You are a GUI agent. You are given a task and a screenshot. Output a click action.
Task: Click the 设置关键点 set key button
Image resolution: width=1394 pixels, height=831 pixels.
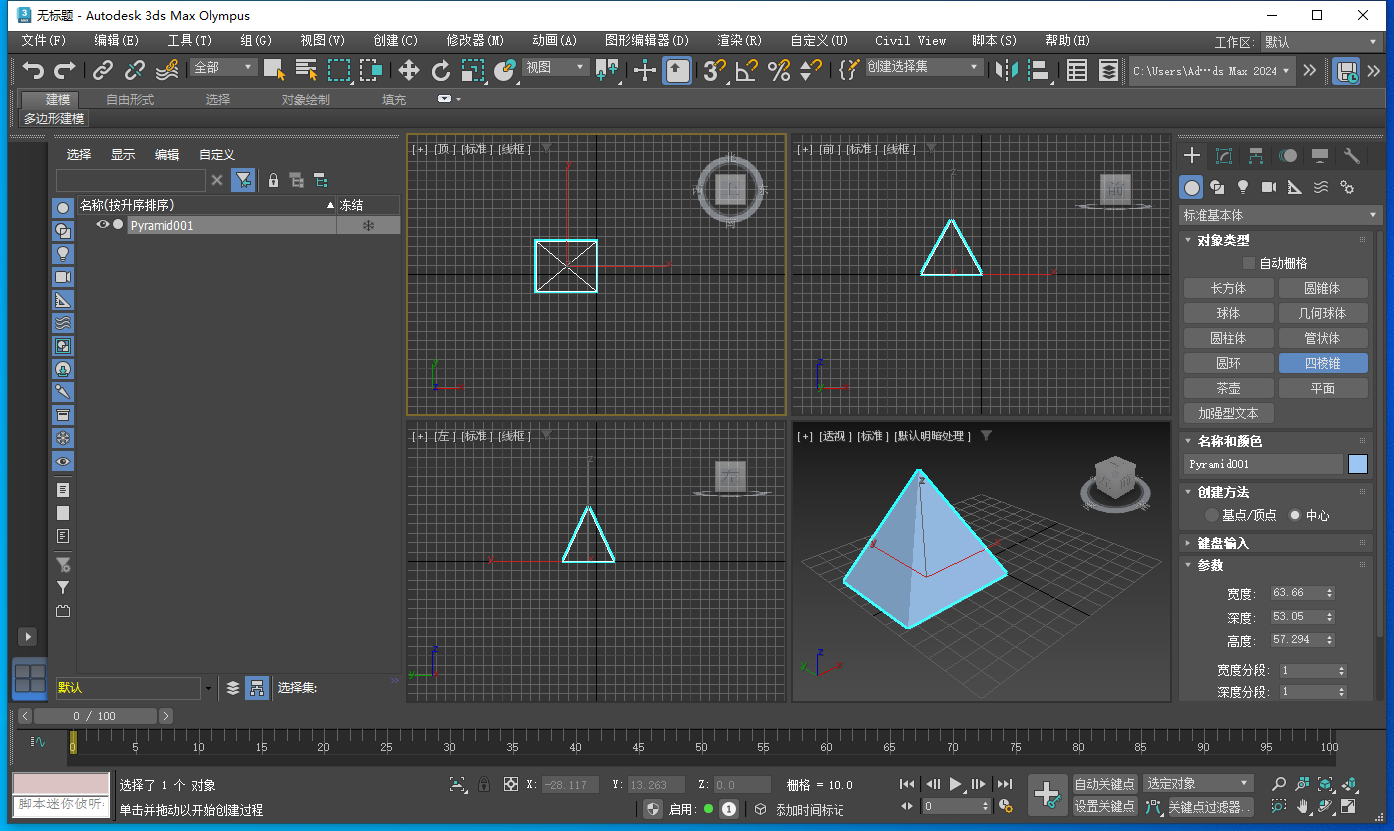[1105, 806]
